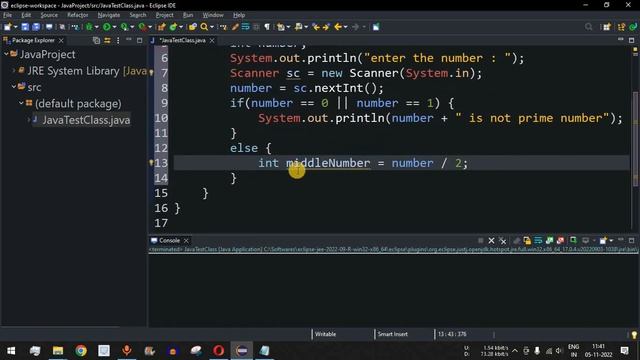Collapse the src folder node
The height and width of the screenshot is (360, 640).
coord(13,87)
